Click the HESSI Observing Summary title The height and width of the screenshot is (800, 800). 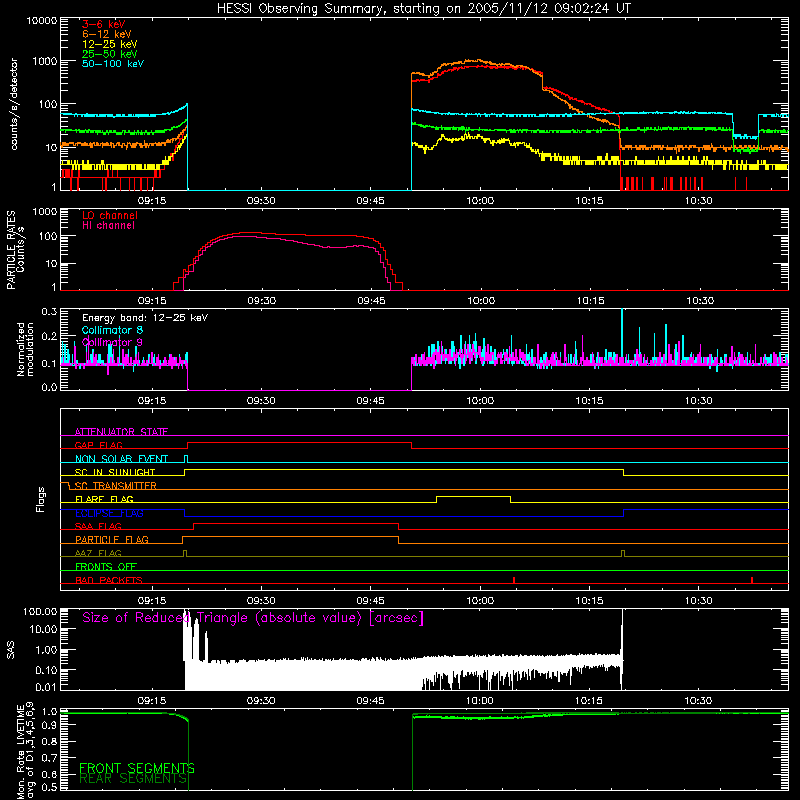(423, 9)
